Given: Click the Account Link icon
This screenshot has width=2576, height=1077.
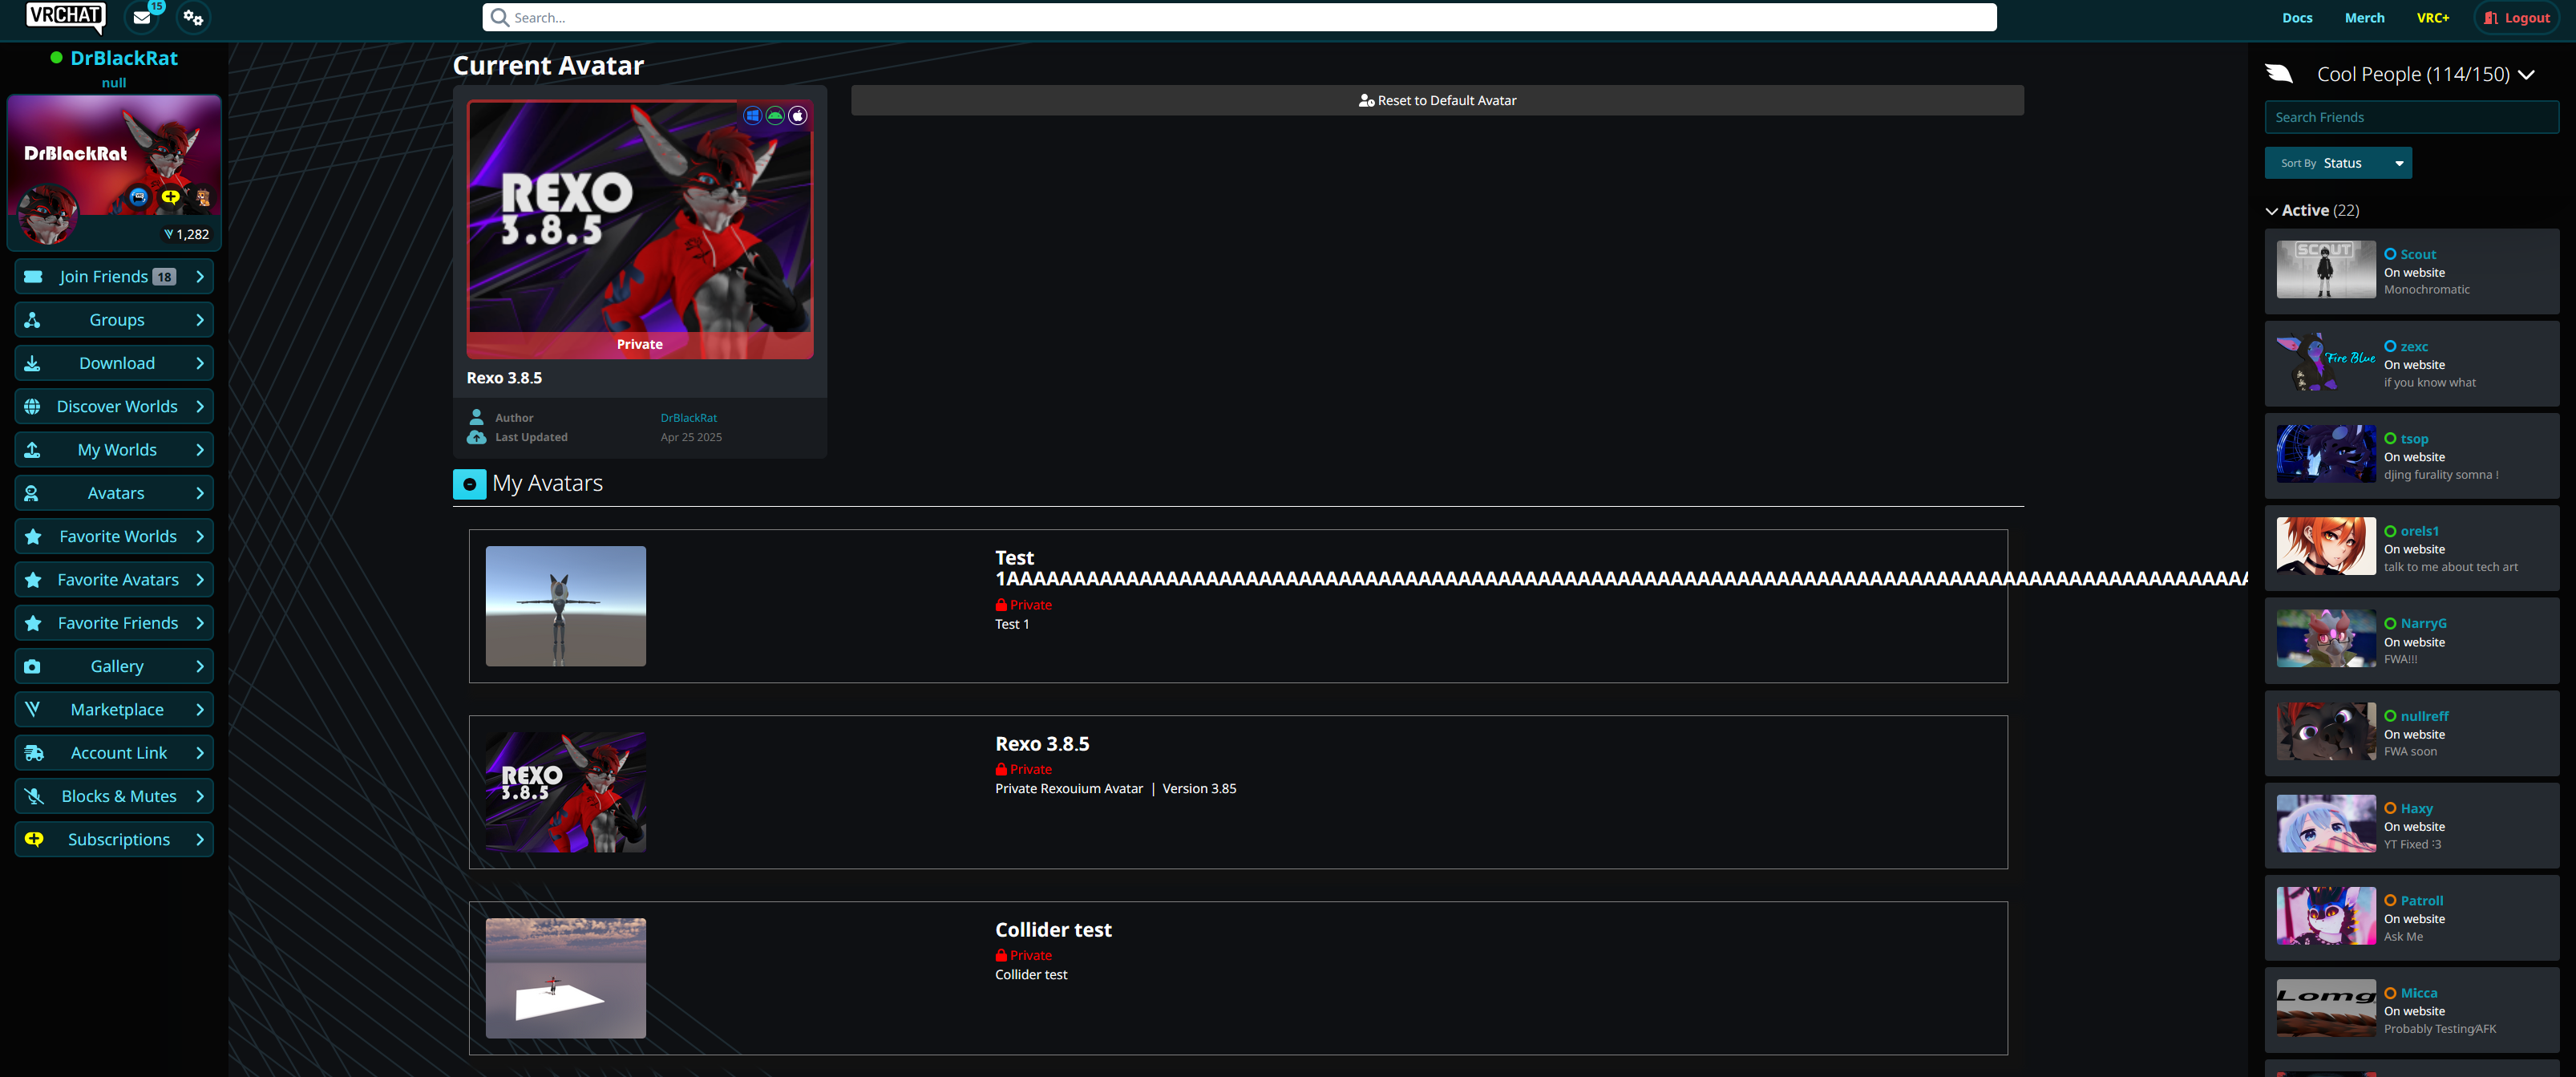Looking at the screenshot, I should point(33,753).
